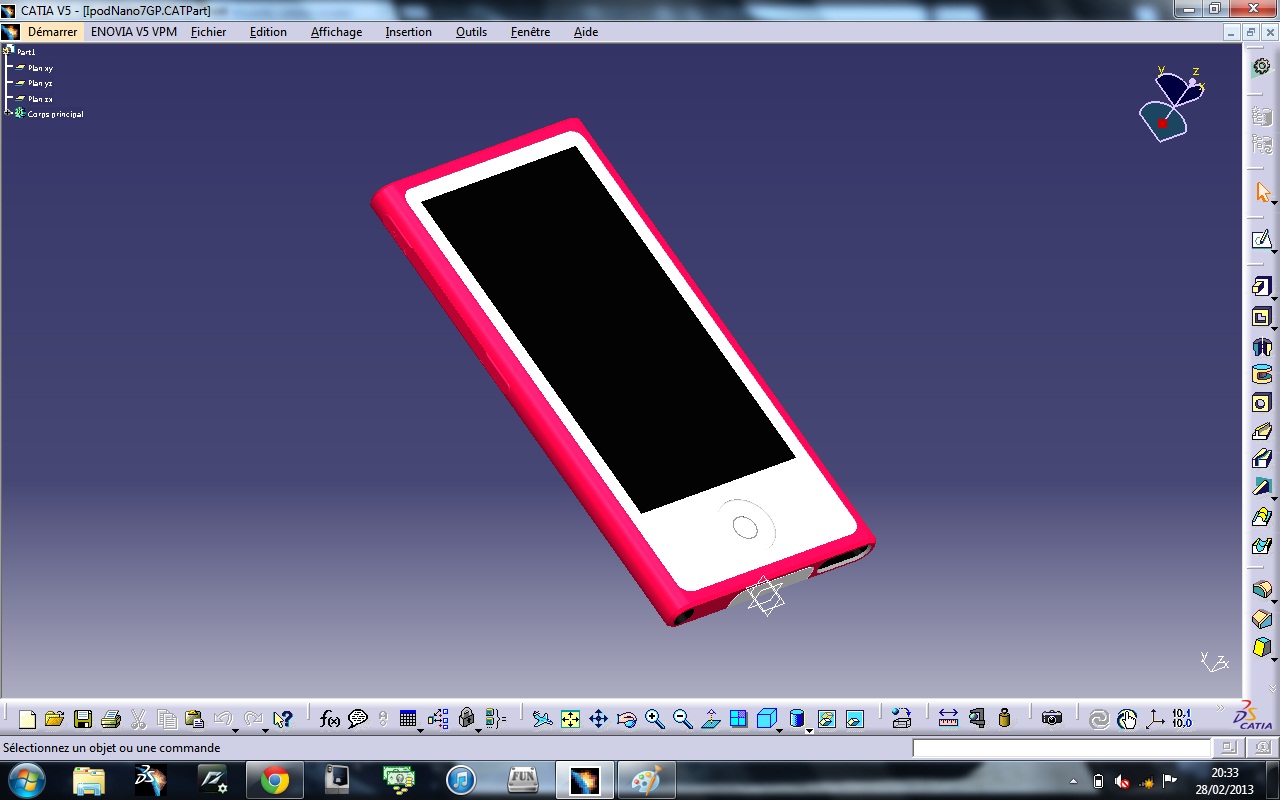Select the Hole tool

click(x=1261, y=403)
